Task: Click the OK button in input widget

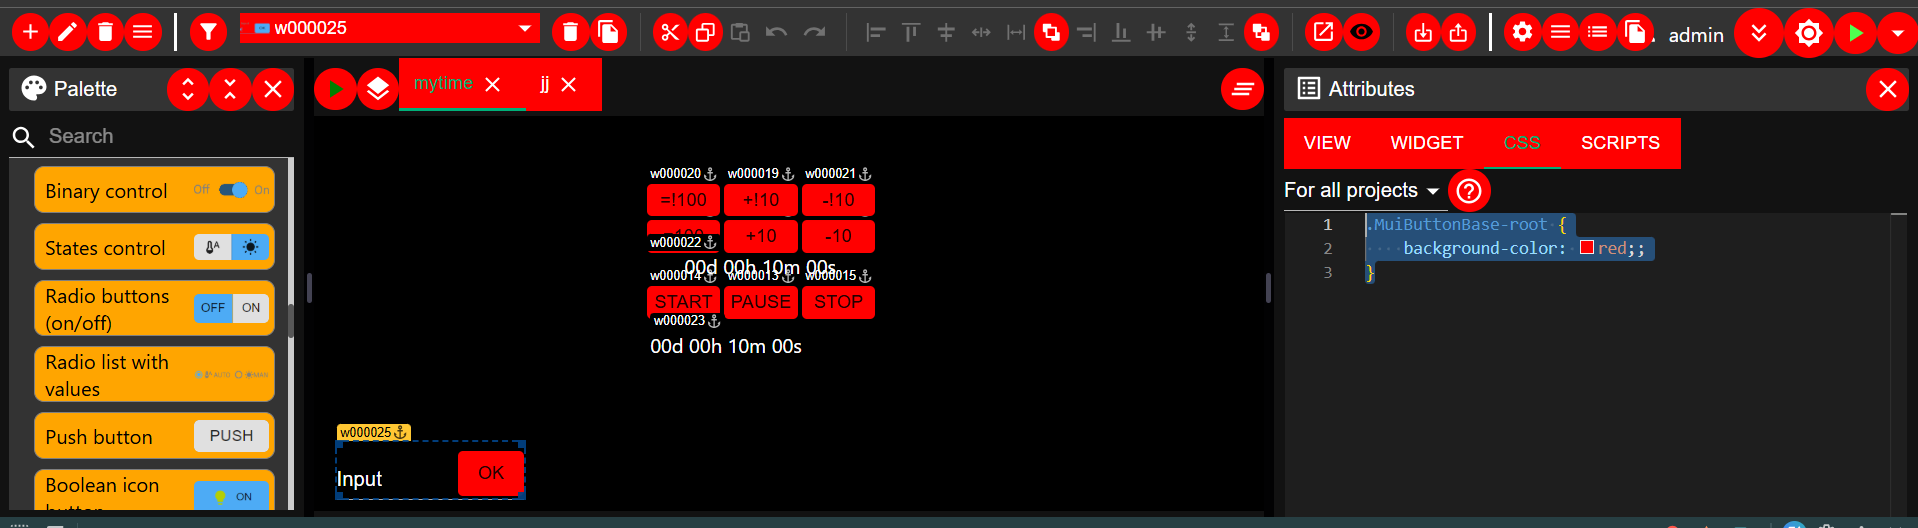Action: [x=491, y=473]
